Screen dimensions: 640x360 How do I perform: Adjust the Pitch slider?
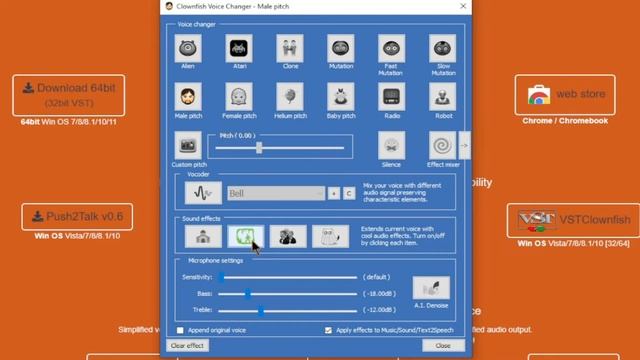pyautogui.click(x=259, y=148)
